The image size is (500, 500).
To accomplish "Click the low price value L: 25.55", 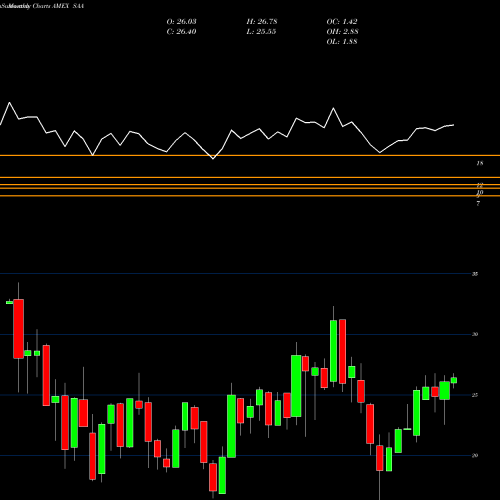I will [x=262, y=32].
